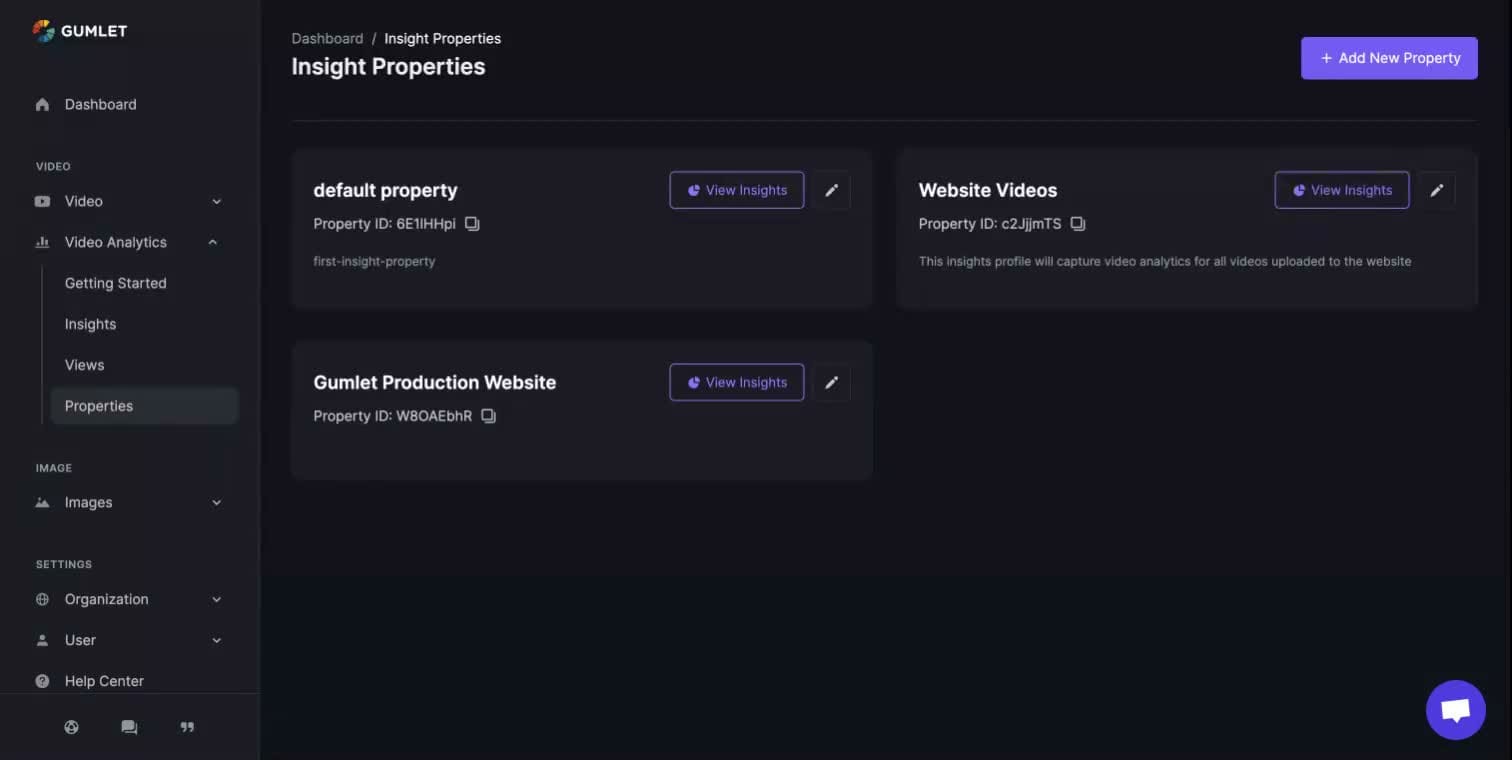Go to Getting Started page

tap(115, 283)
